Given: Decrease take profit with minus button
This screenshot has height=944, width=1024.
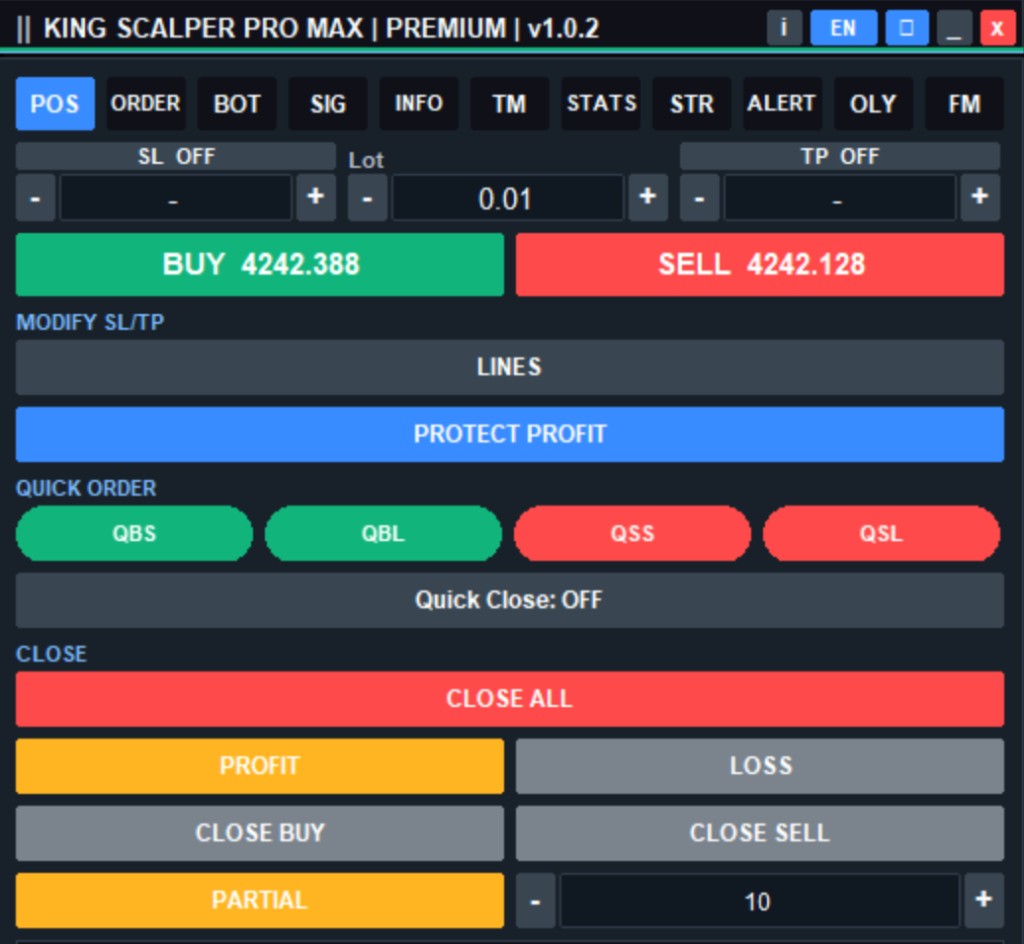Looking at the screenshot, I should click(699, 197).
